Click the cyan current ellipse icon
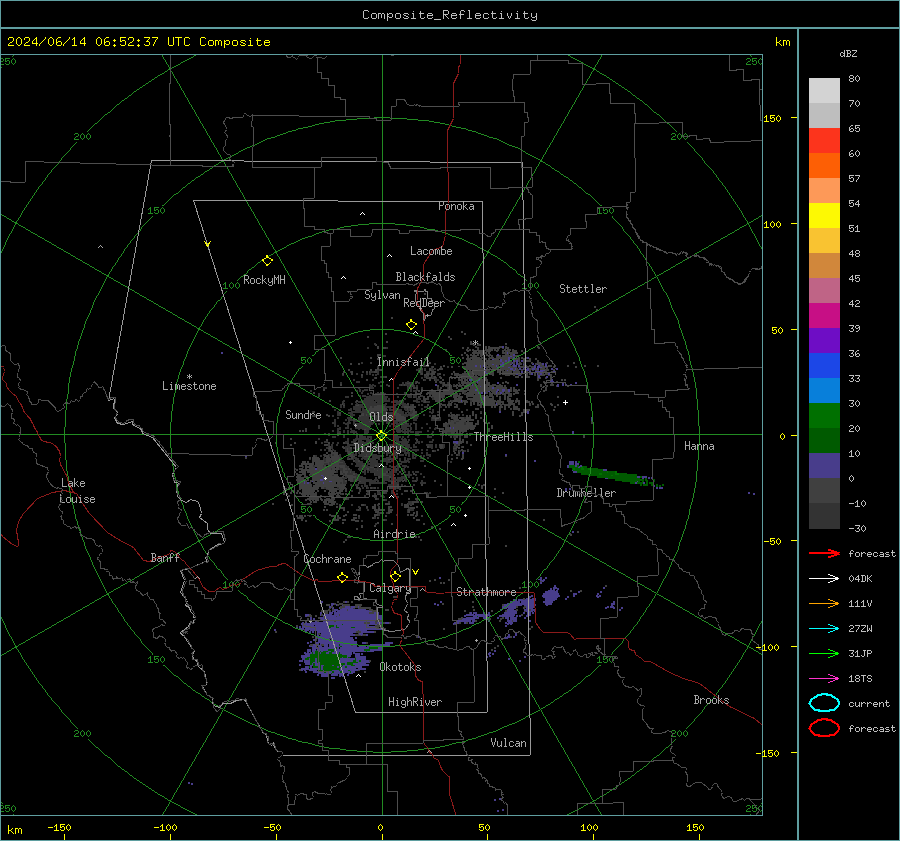The image size is (900, 841). click(824, 703)
